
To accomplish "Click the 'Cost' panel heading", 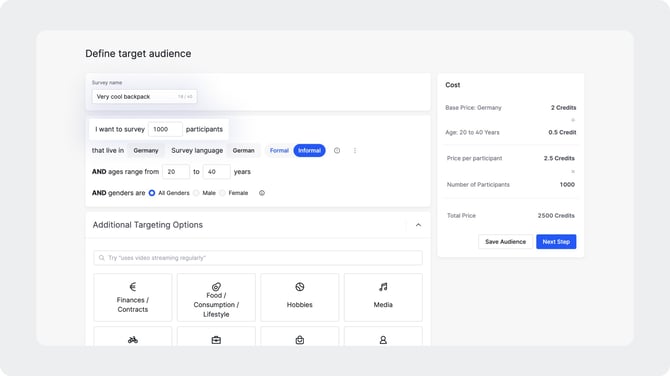I will 453,85.
